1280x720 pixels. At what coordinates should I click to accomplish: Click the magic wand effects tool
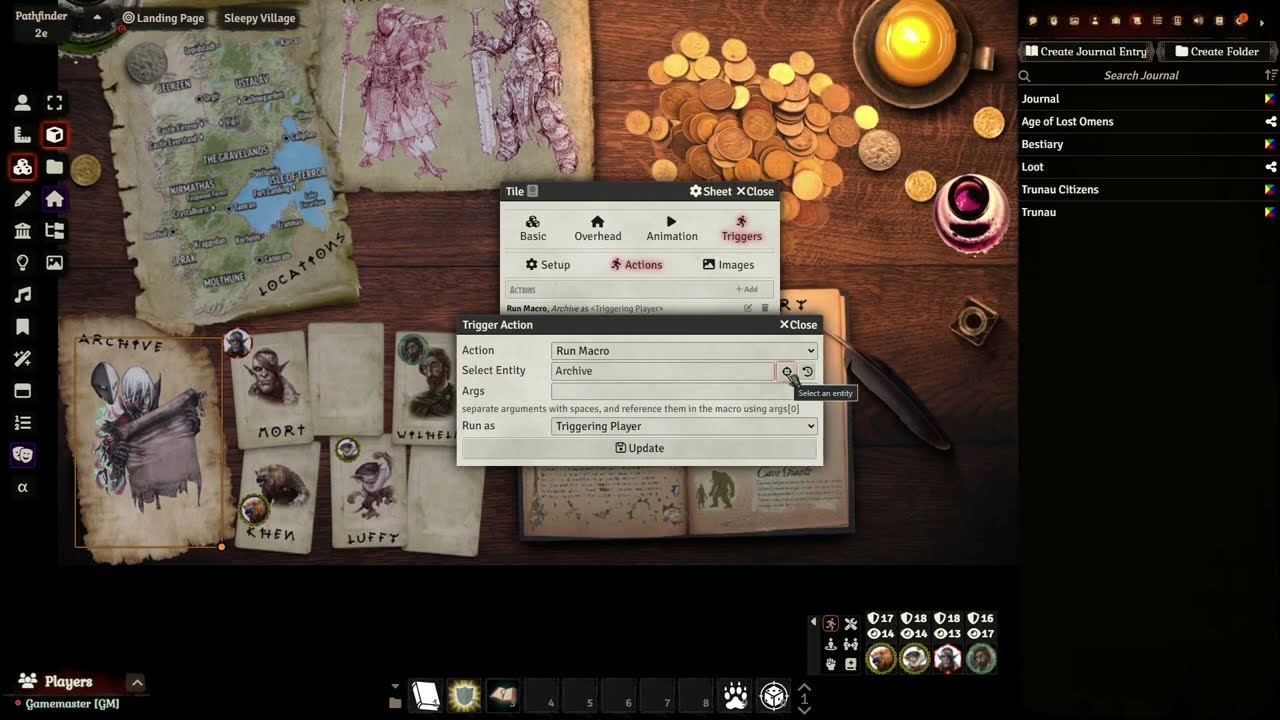tap(22, 359)
